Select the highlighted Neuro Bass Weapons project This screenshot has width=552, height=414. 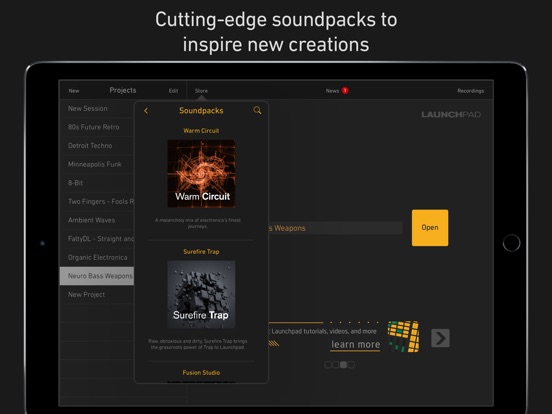click(97, 276)
